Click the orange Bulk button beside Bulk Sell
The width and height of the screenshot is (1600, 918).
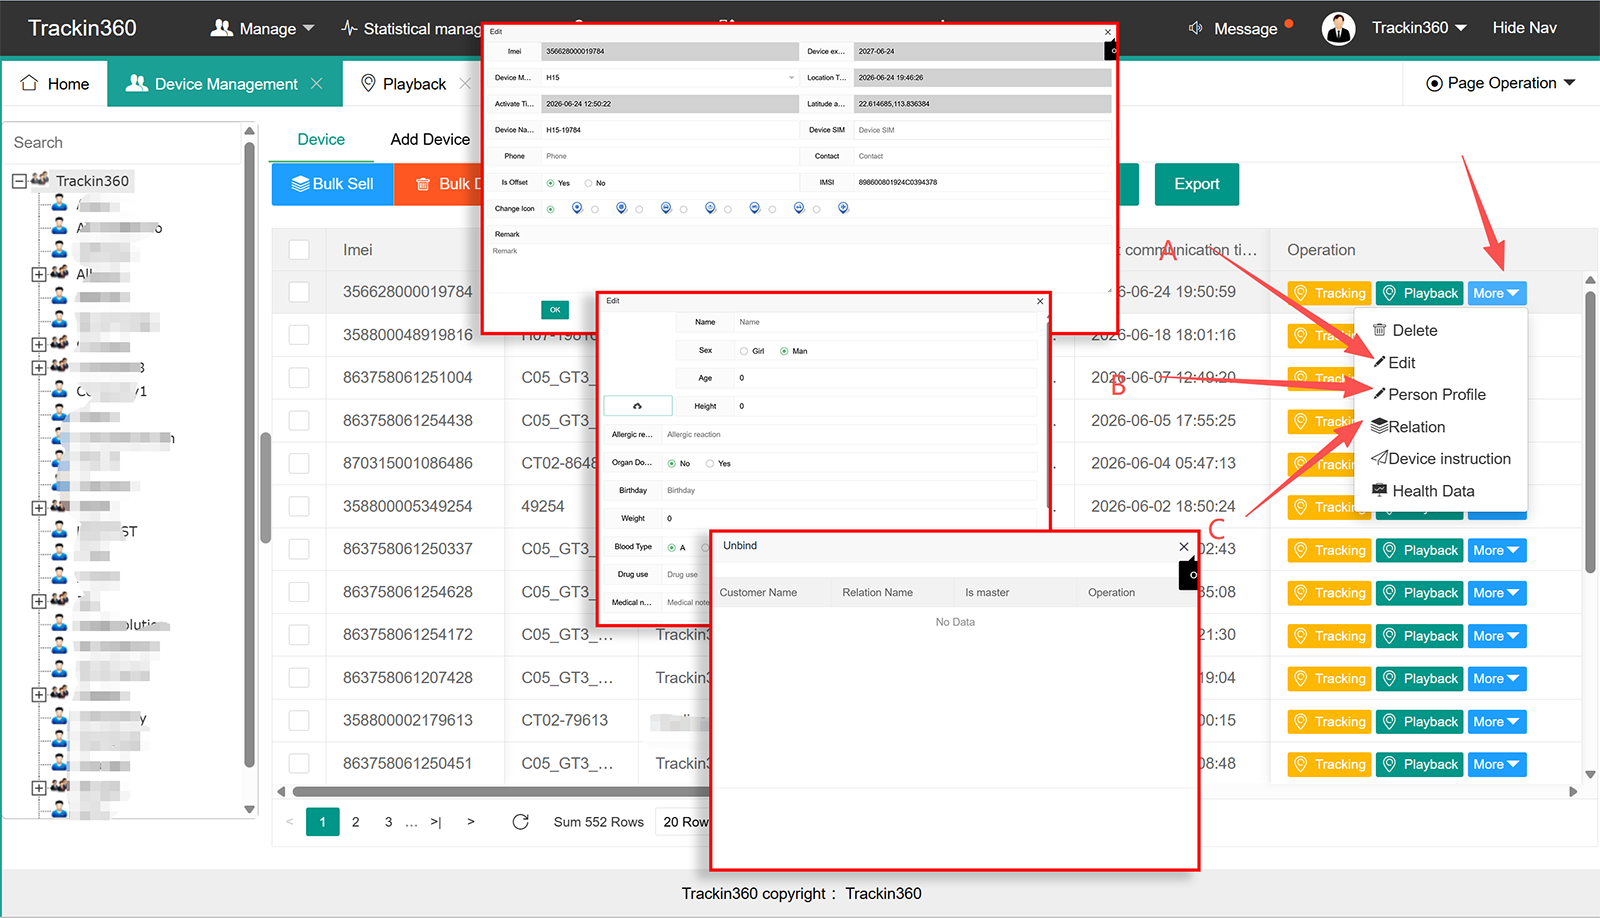[x=438, y=184]
